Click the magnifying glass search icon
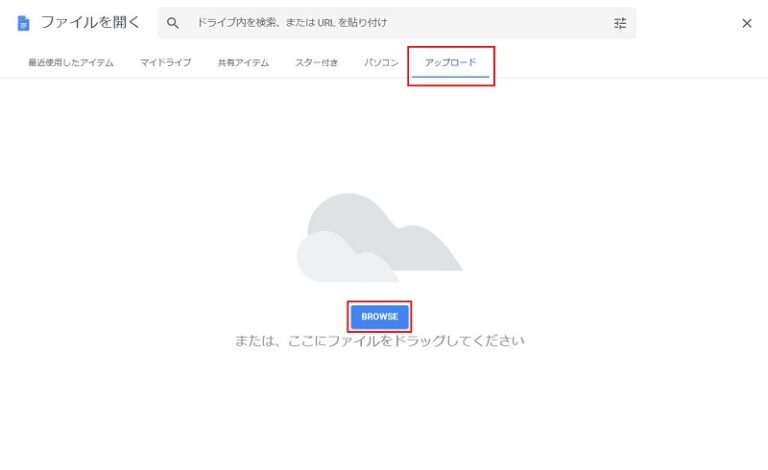 (x=173, y=23)
